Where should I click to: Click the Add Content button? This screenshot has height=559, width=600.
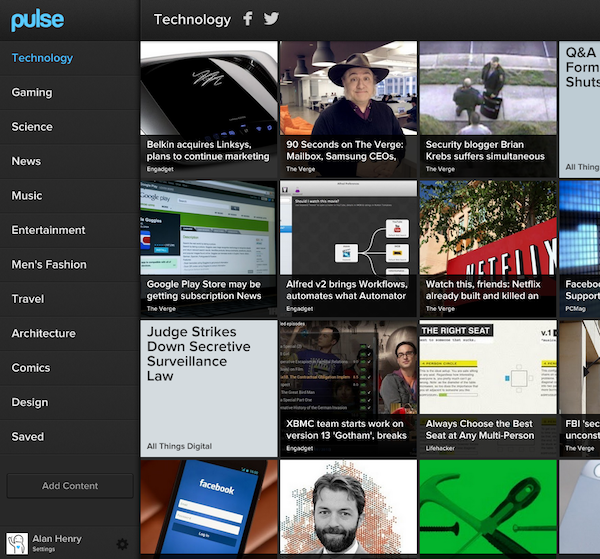(x=70, y=486)
